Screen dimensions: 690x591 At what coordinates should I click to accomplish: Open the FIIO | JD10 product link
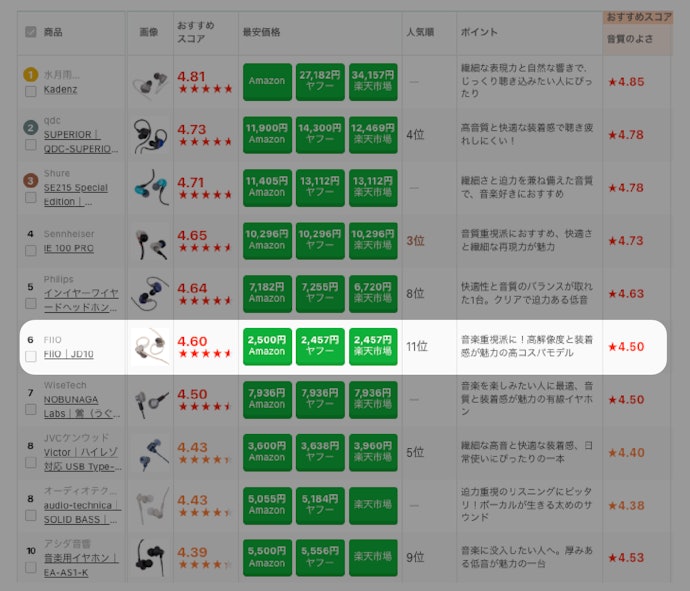69,354
